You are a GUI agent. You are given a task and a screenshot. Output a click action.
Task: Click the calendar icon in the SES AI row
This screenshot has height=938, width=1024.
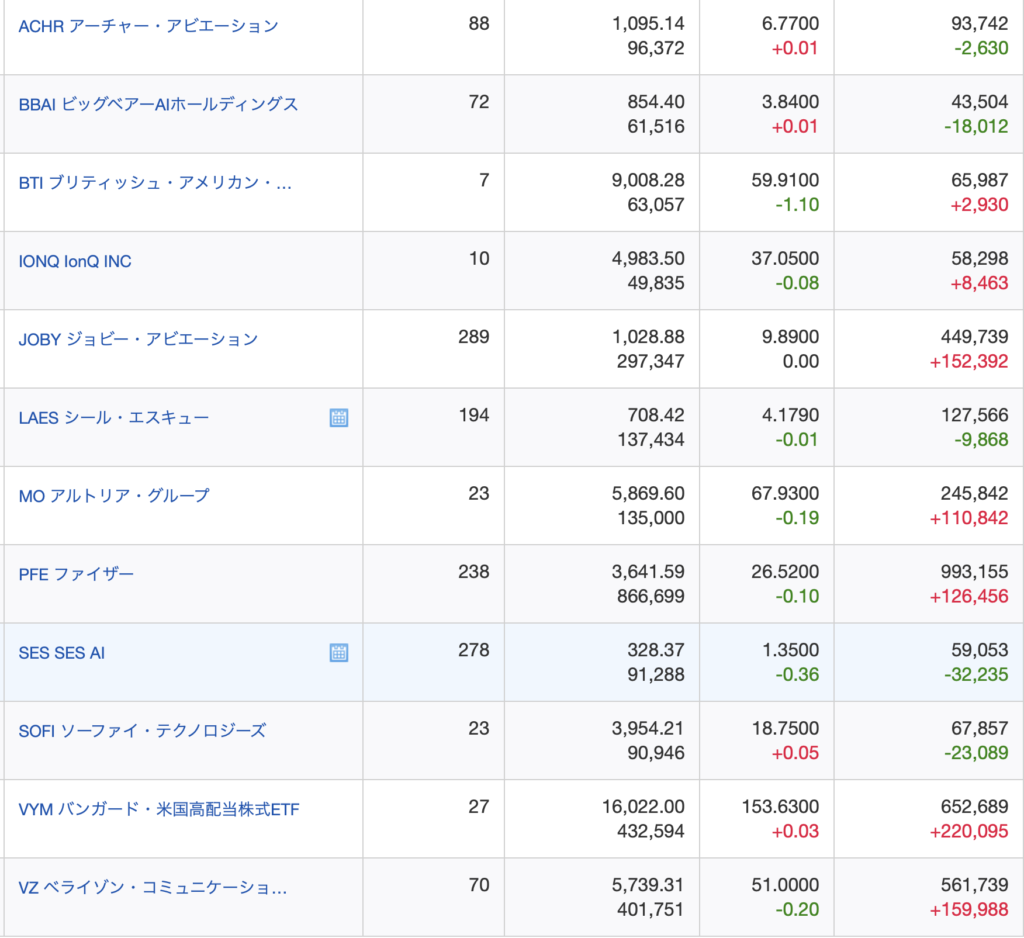point(339,653)
